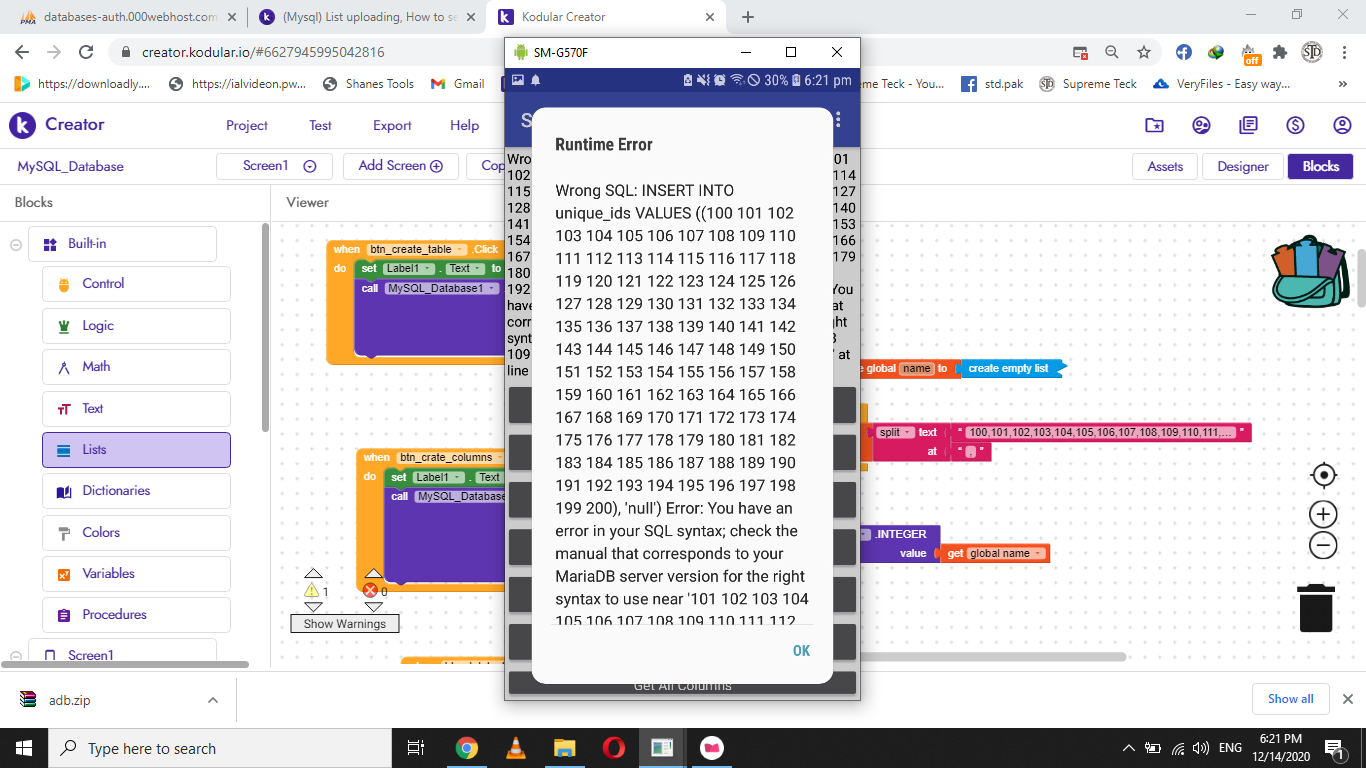Expand adb.zip download options chevron
Viewport: 1366px width, 768px height.
point(213,700)
